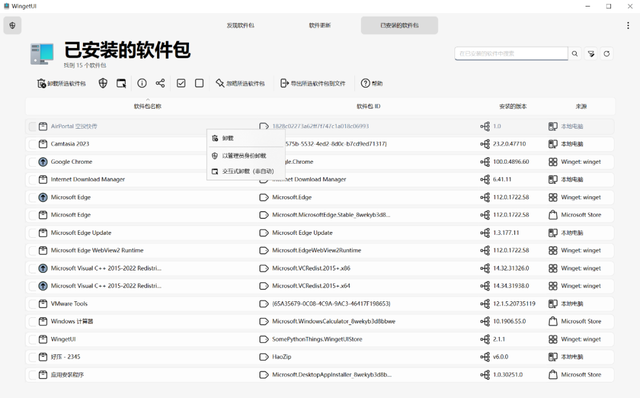Click the version '14.32.31326.0' cell

511,268
